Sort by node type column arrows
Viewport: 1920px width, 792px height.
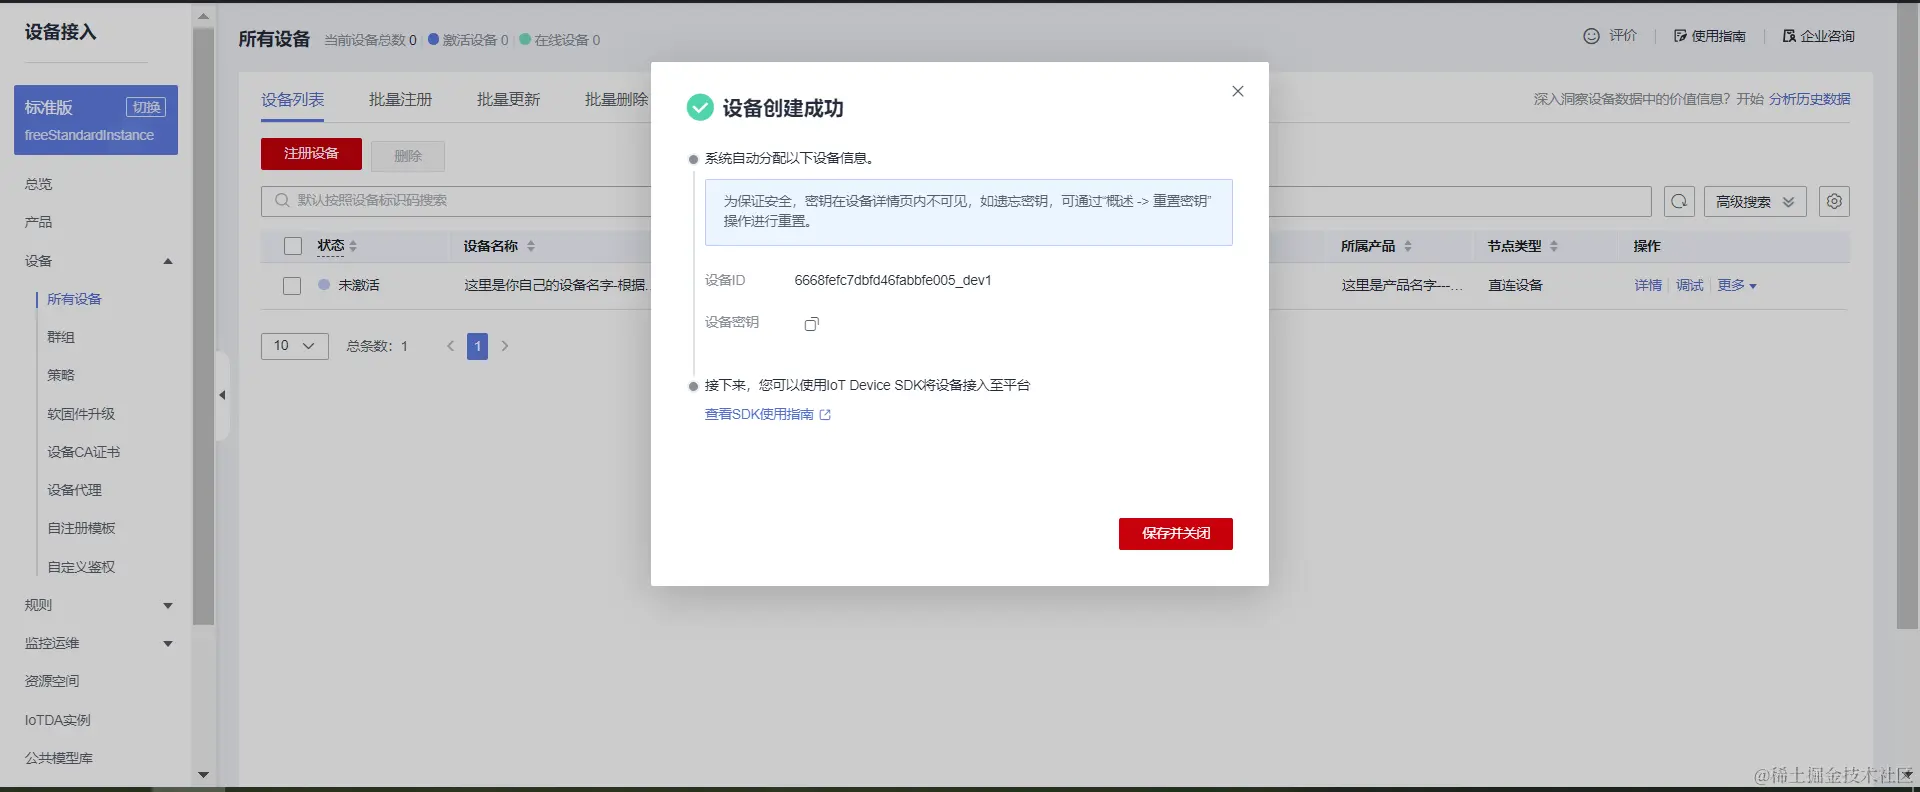(x=1554, y=246)
